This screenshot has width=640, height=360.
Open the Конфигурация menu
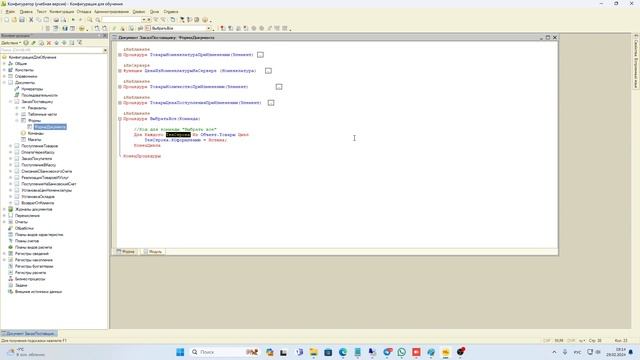(x=62, y=12)
